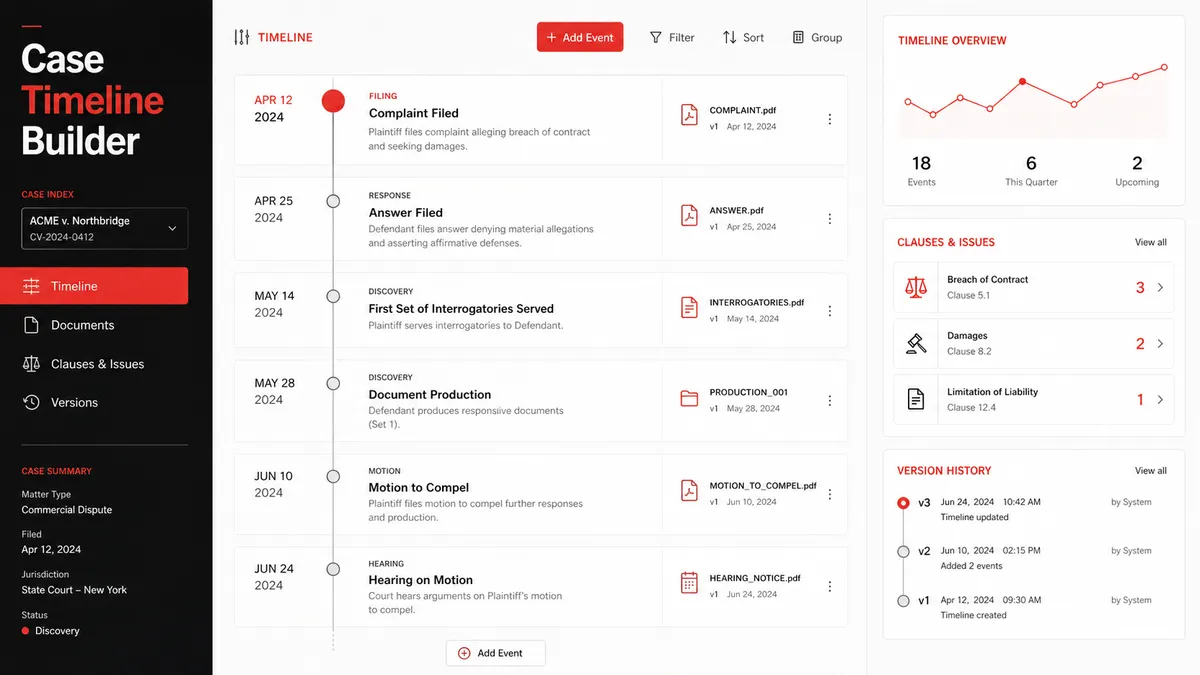The height and width of the screenshot is (675, 1200).
Task: Click the MOTION_TO_COMPEL.pdf file icon
Action: [x=689, y=491]
